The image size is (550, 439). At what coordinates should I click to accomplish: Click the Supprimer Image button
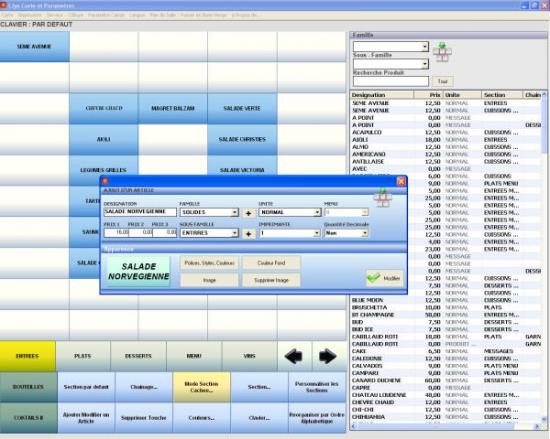271,280
